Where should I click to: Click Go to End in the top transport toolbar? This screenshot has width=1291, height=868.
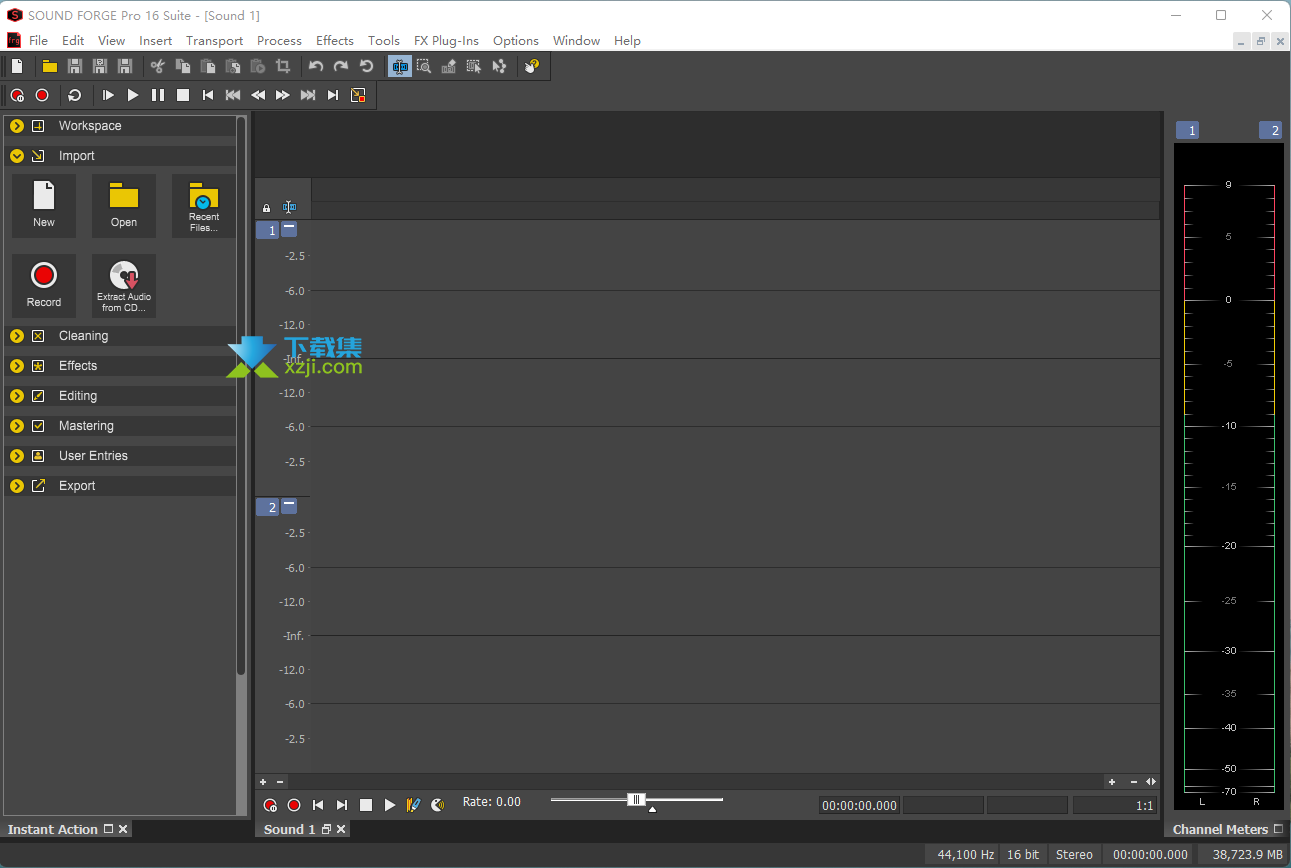[333, 95]
